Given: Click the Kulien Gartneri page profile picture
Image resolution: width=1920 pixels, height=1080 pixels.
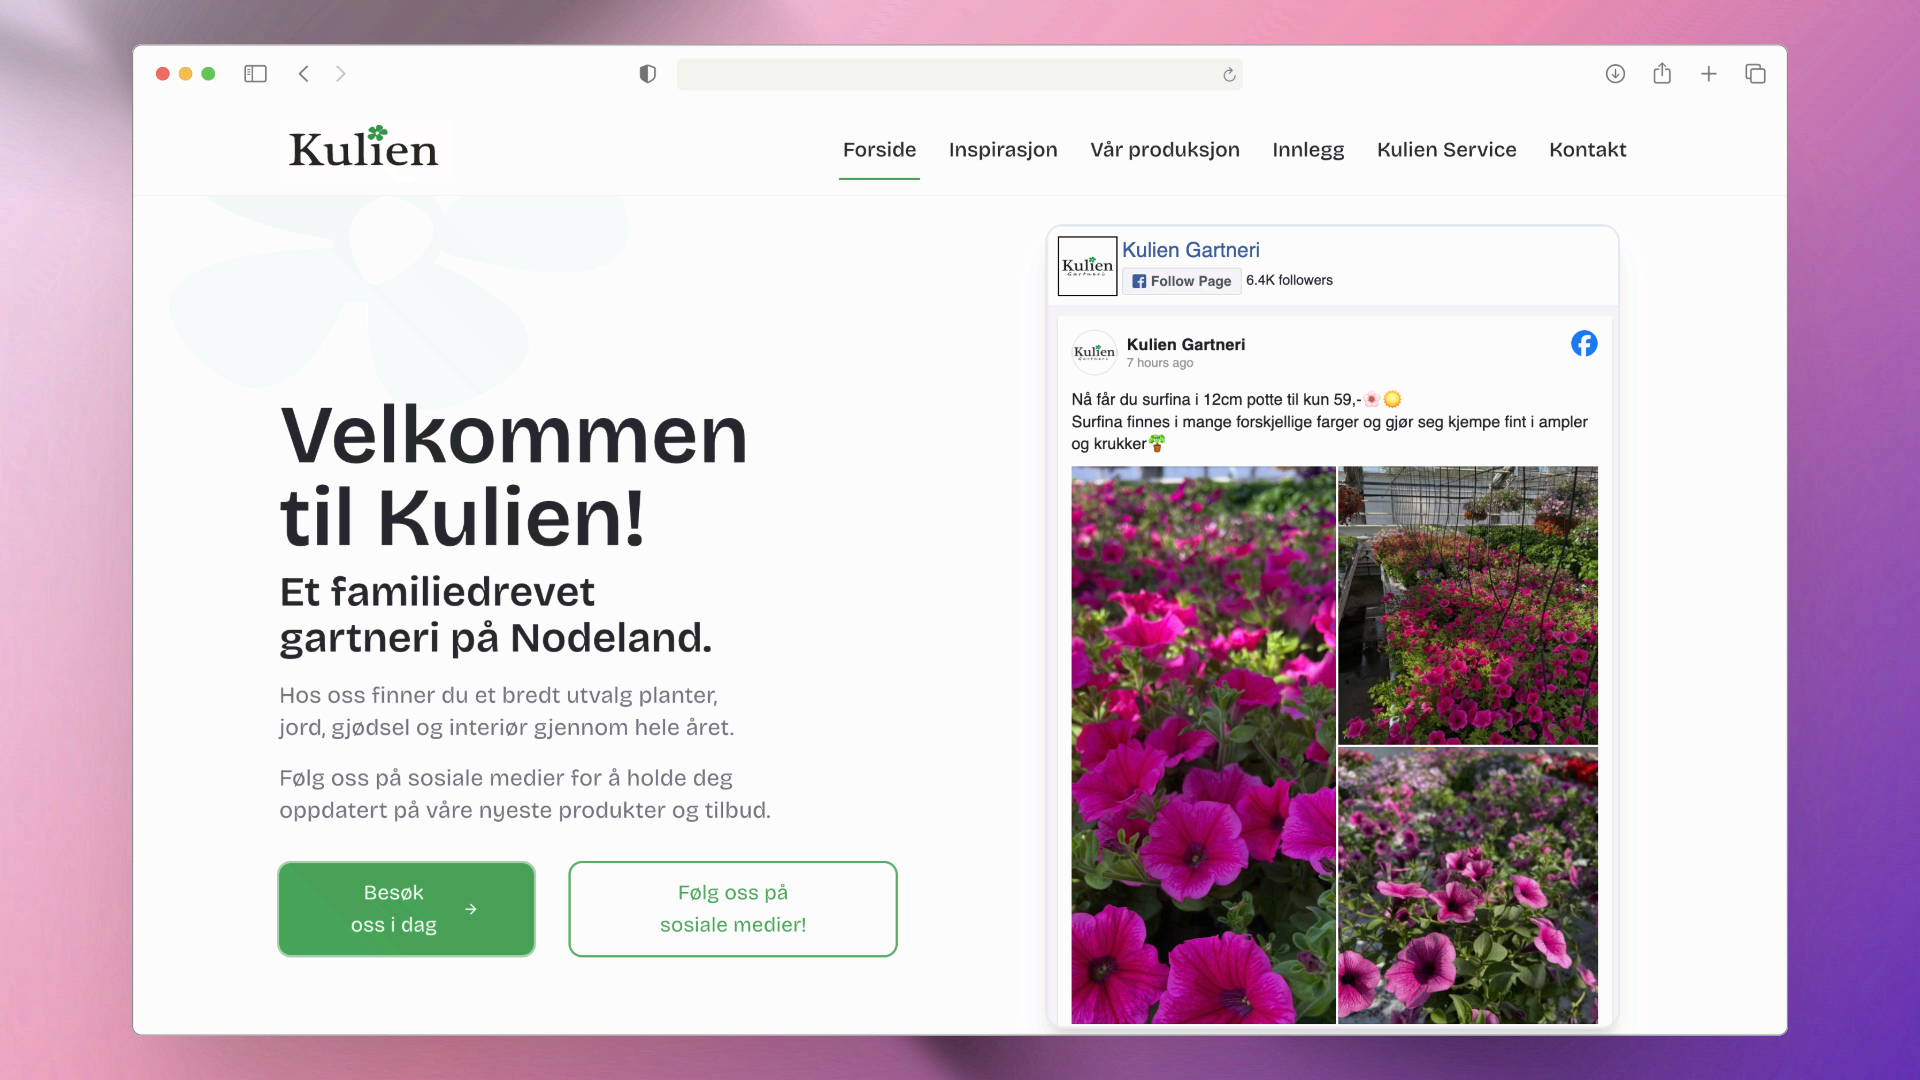Looking at the screenshot, I should tap(1087, 266).
